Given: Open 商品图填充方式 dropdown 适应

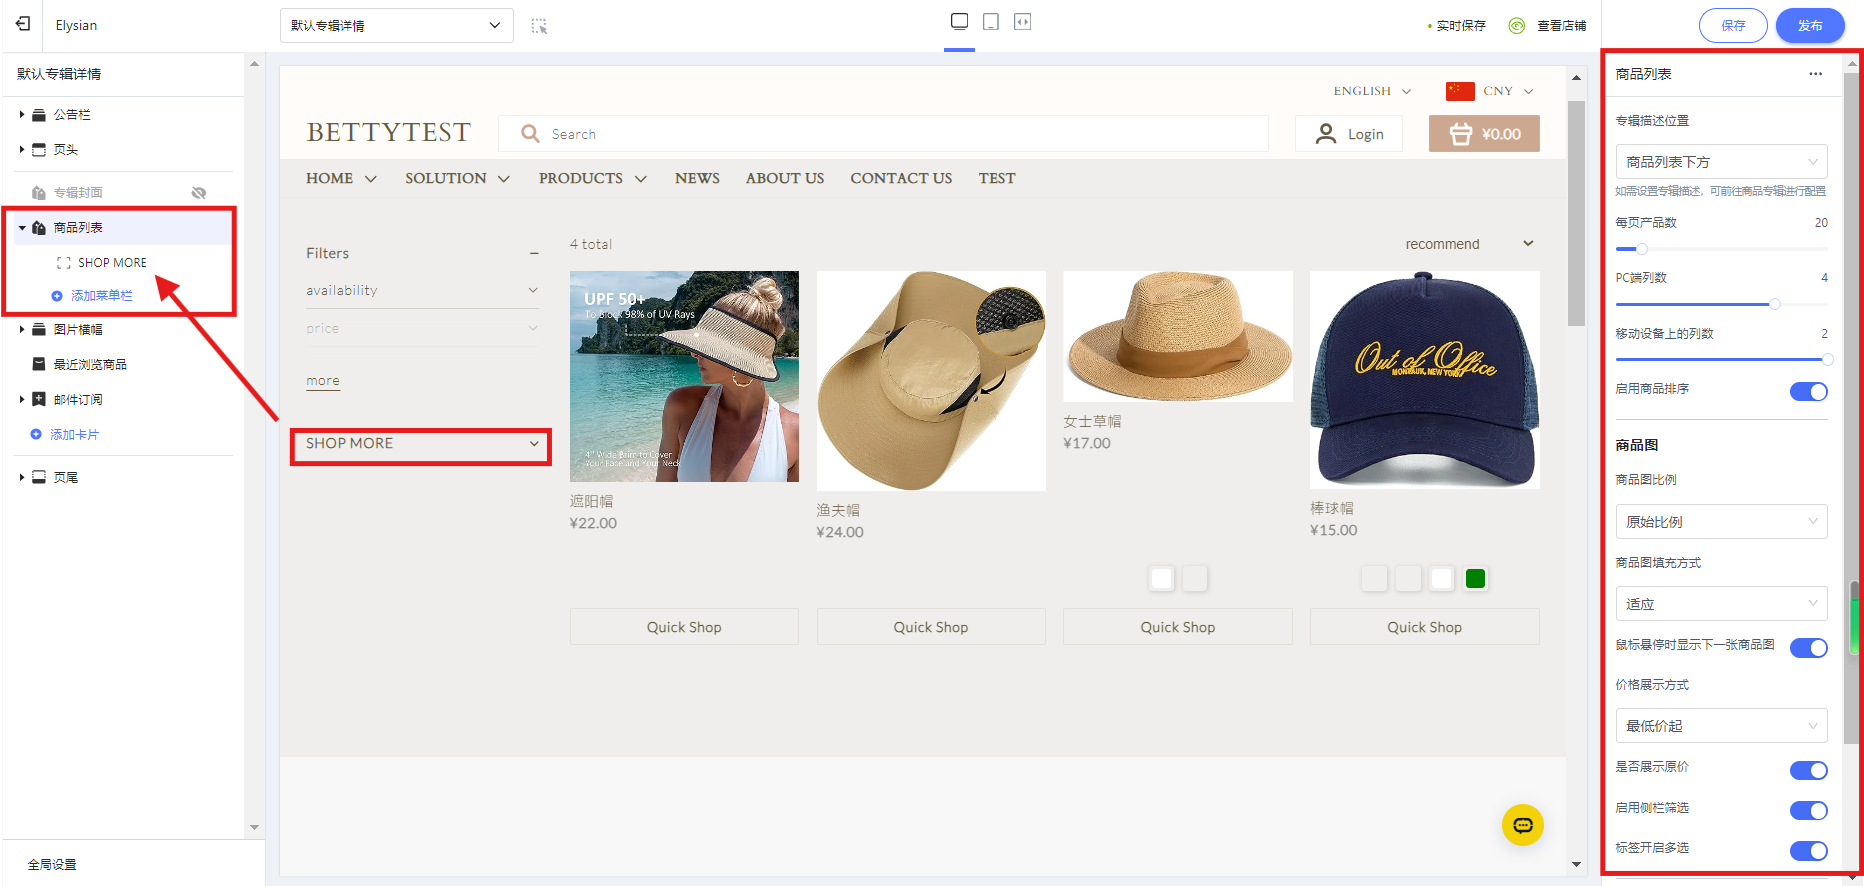Looking at the screenshot, I should [x=1721, y=604].
